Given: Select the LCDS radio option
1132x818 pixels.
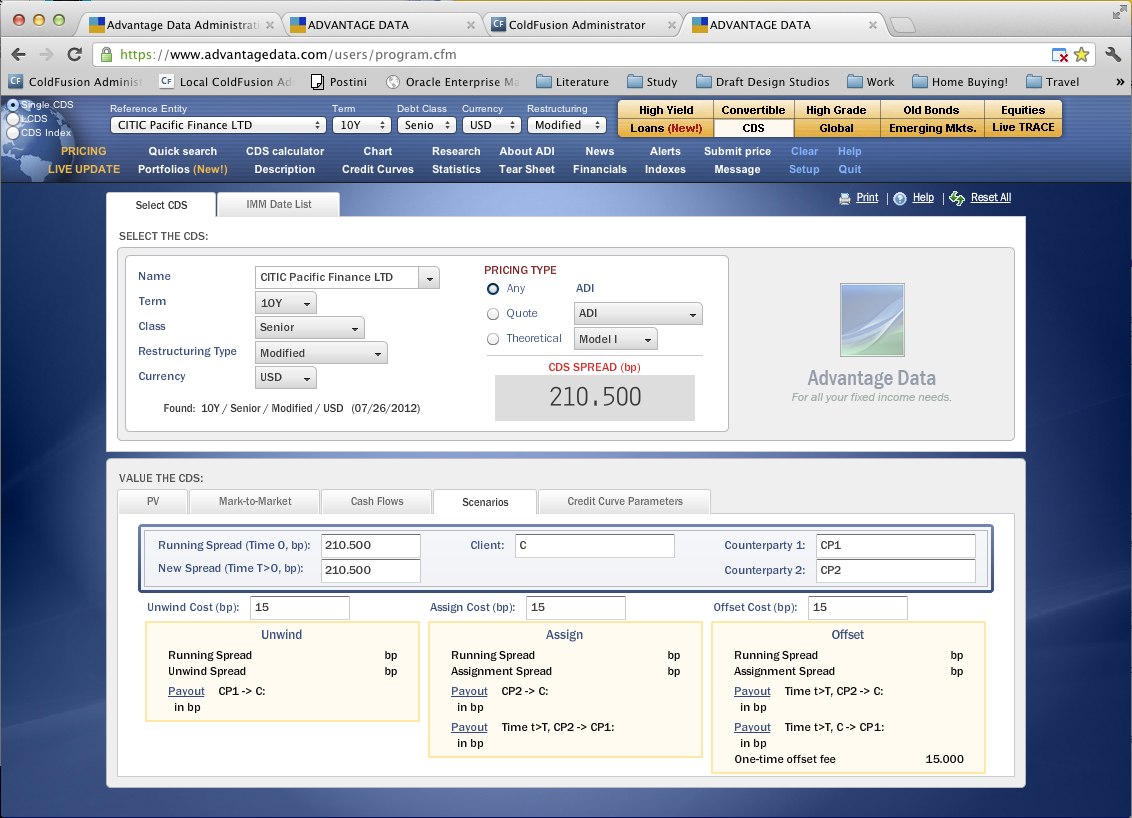Looking at the screenshot, I should tap(12, 118).
